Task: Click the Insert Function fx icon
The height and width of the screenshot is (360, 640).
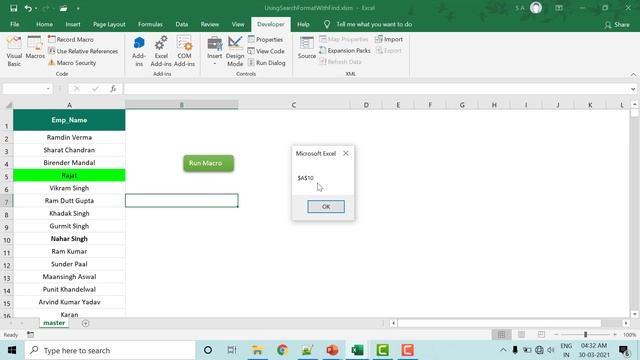Action: click(113, 89)
